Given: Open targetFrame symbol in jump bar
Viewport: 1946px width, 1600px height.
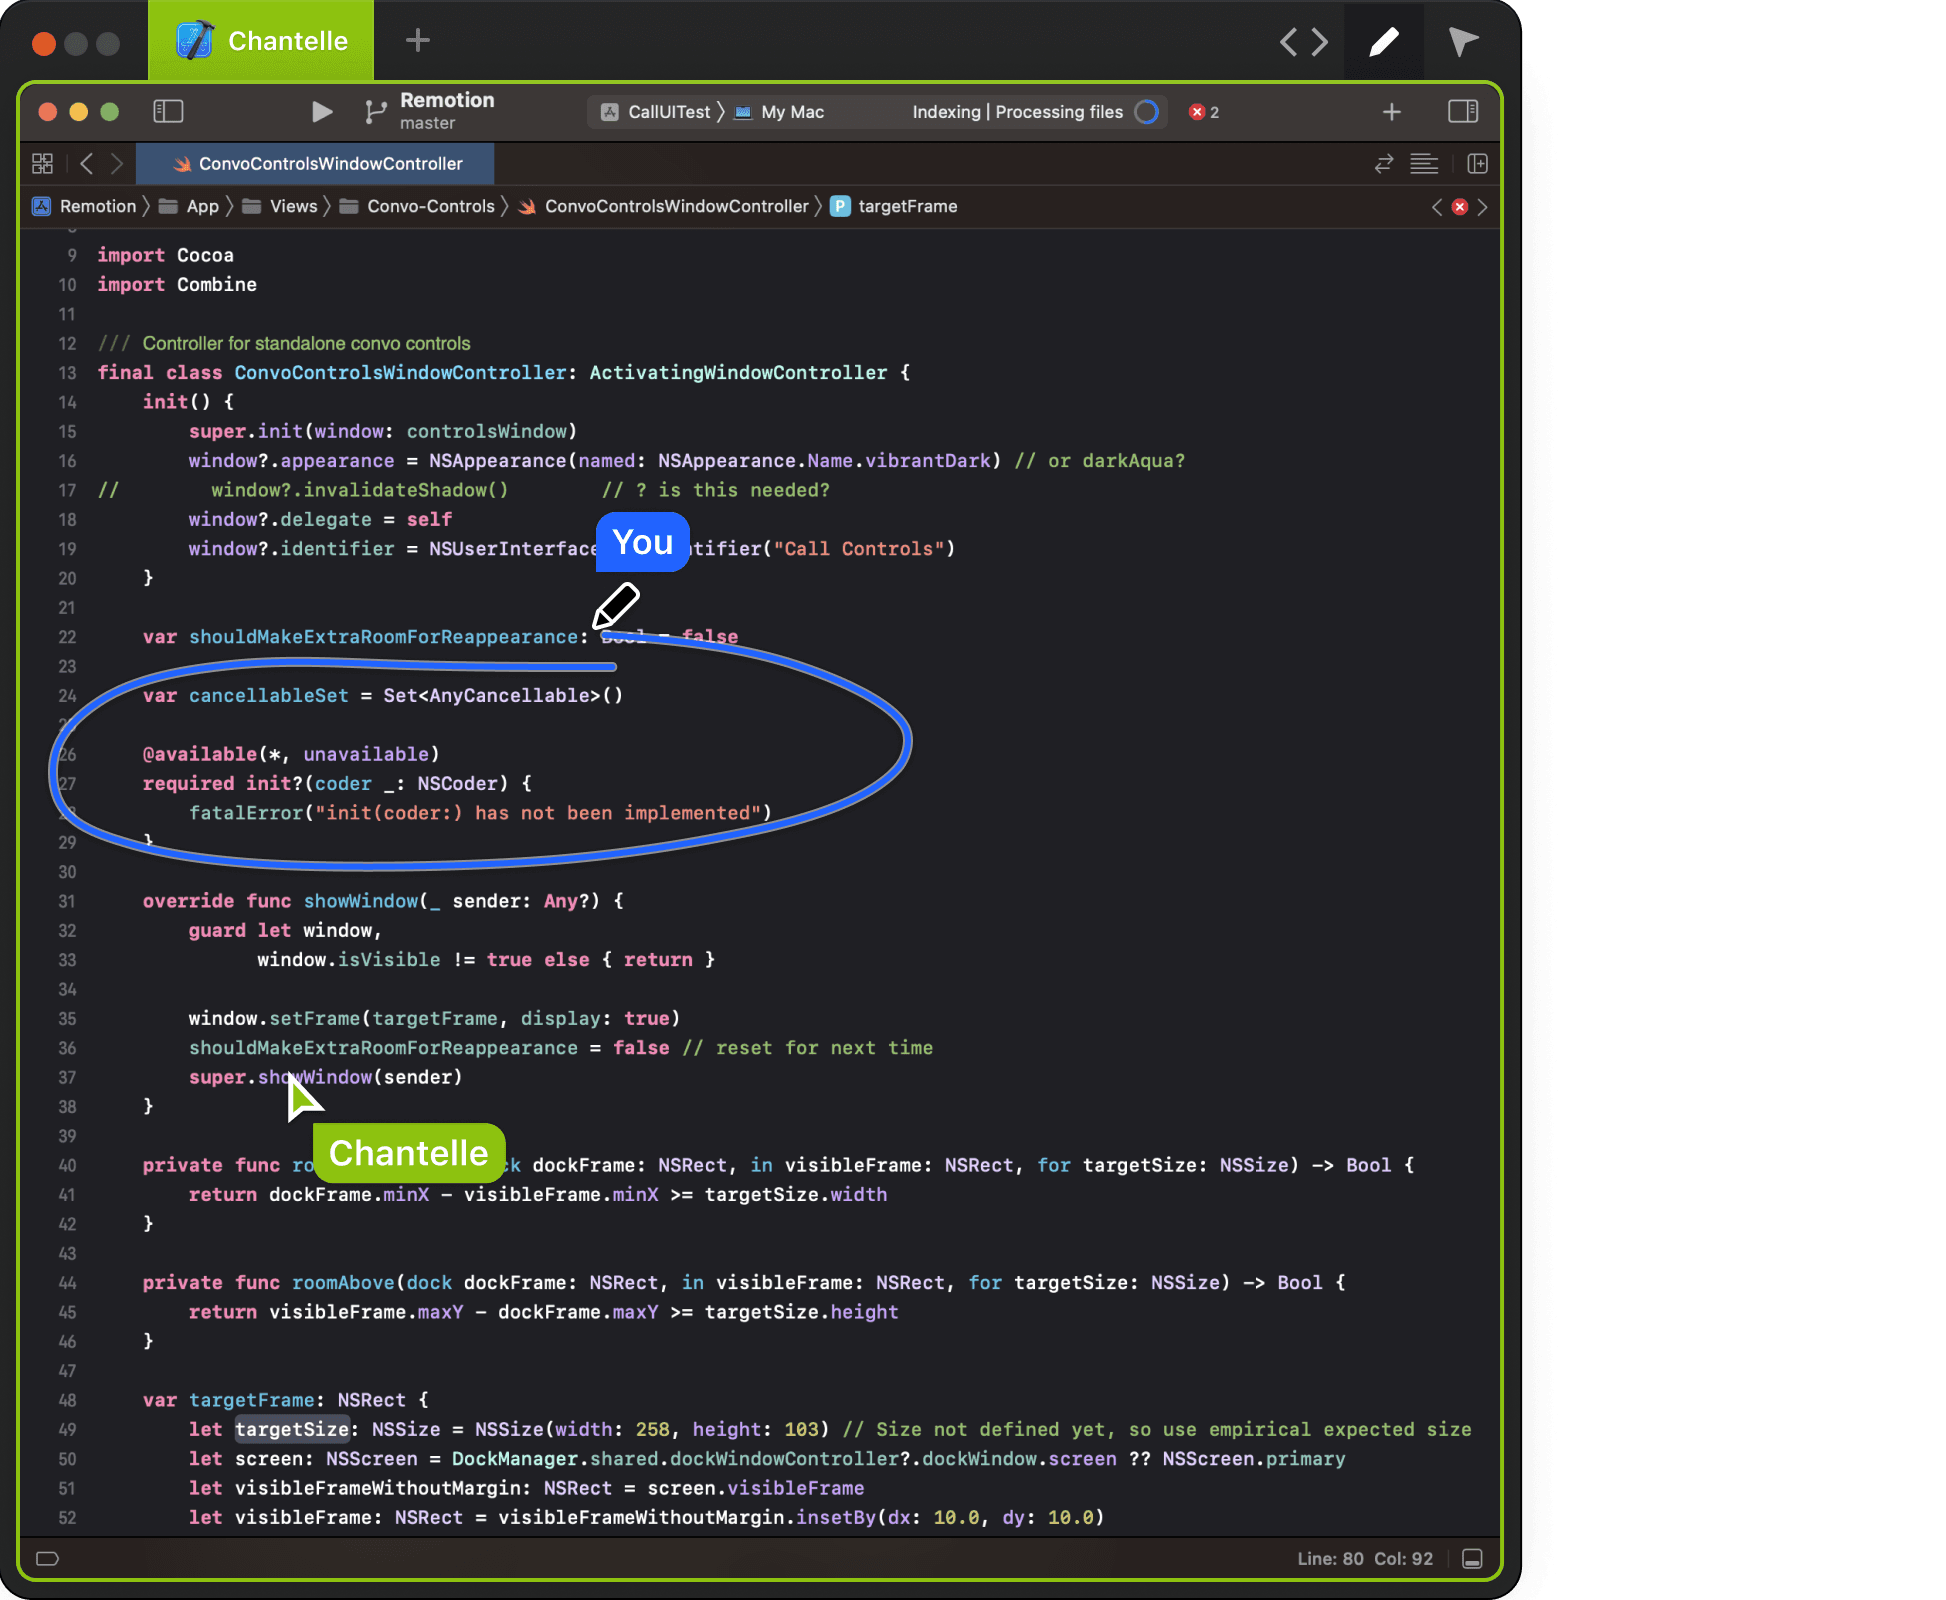Looking at the screenshot, I should pos(894,207).
